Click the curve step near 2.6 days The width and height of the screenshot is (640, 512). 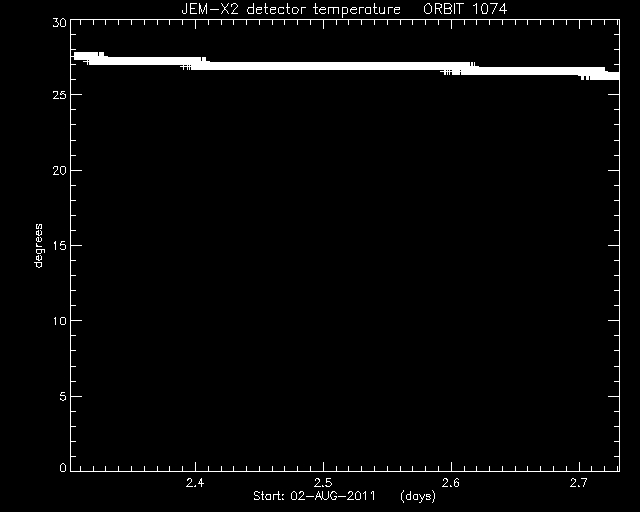coord(460,68)
